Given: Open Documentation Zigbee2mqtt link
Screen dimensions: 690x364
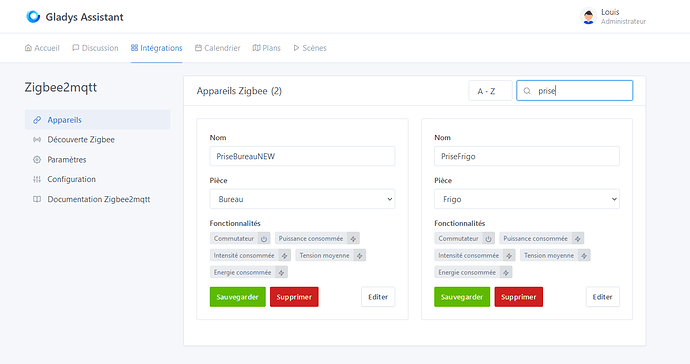Looking at the screenshot, I should pyautogui.click(x=98, y=199).
